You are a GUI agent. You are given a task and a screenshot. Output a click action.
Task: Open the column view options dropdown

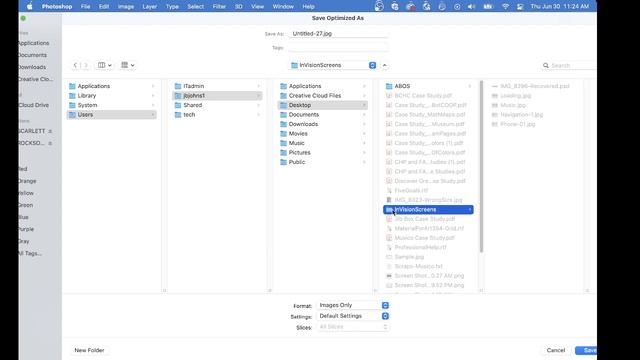(104, 65)
